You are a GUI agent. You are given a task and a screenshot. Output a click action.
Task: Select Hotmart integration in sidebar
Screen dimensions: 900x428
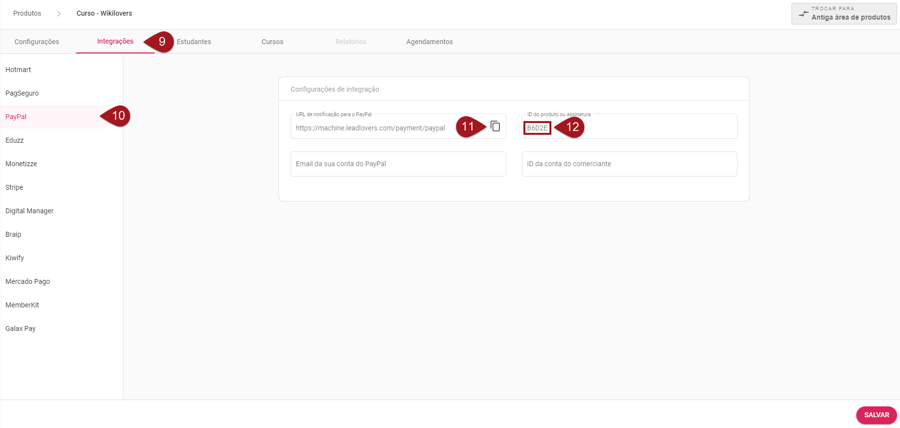[18, 70]
